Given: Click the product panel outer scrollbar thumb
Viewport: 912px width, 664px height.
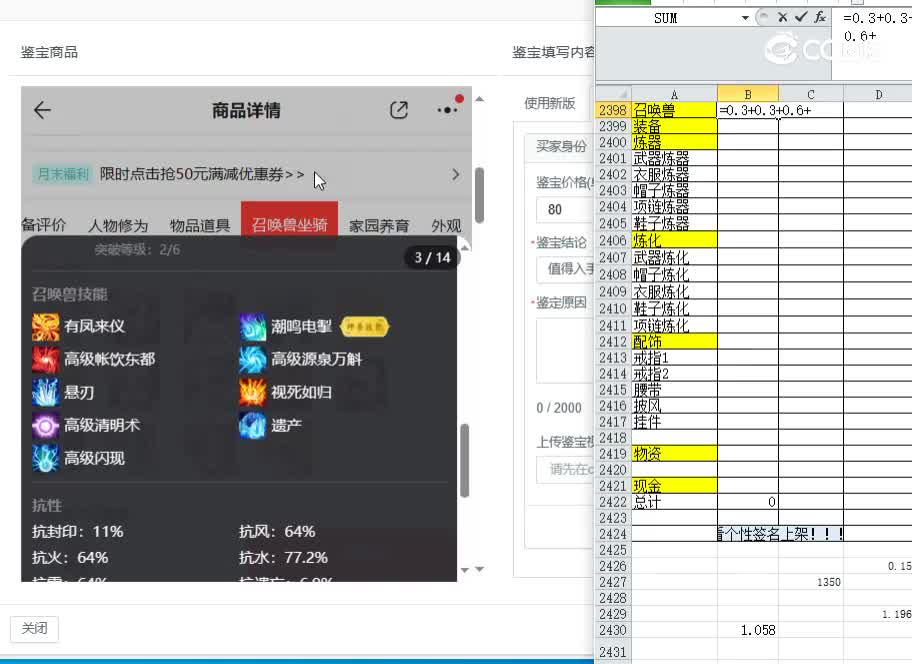Looking at the screenshot, I should [479, 195].
